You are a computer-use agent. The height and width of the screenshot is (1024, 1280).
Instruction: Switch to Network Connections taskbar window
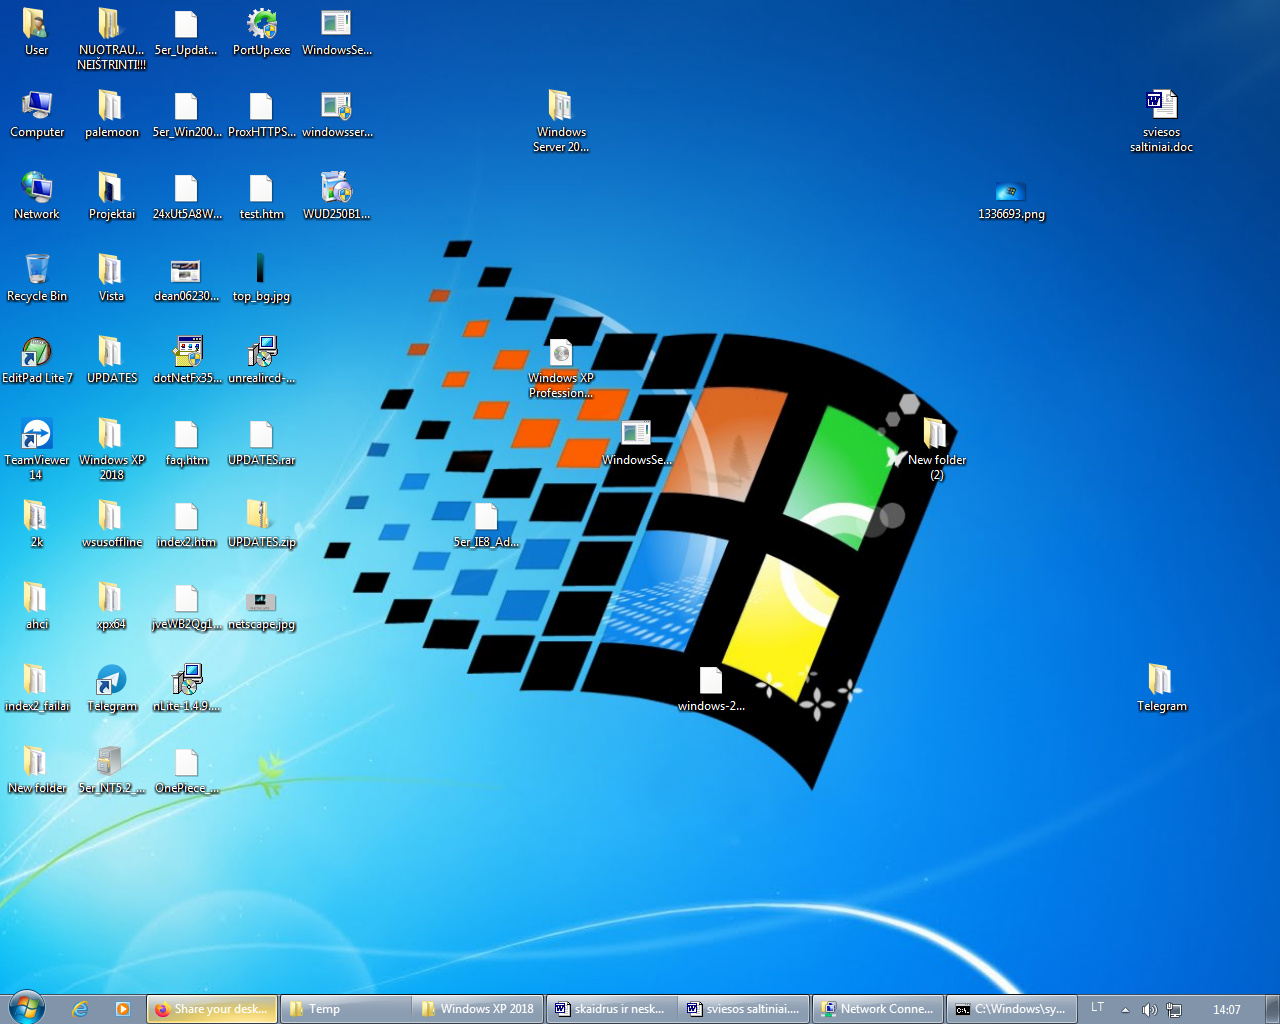tap(878, 1009)
